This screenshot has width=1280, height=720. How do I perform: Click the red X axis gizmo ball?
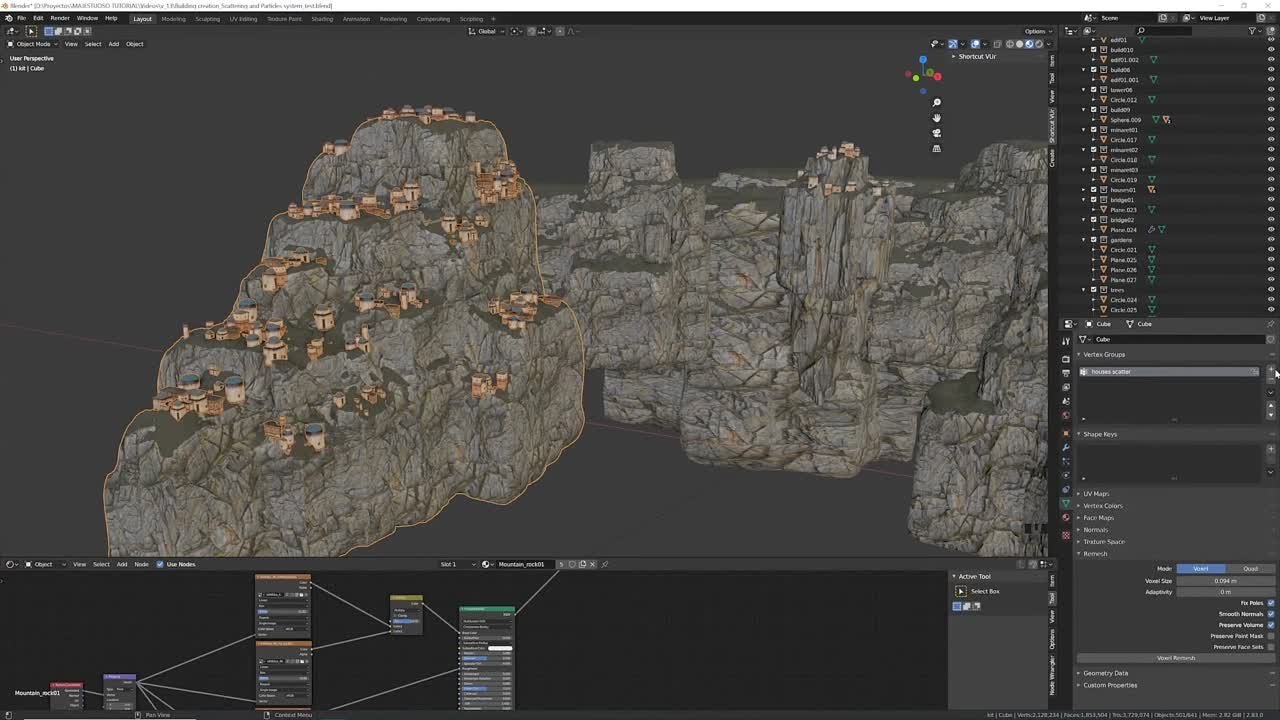[937, 76]
